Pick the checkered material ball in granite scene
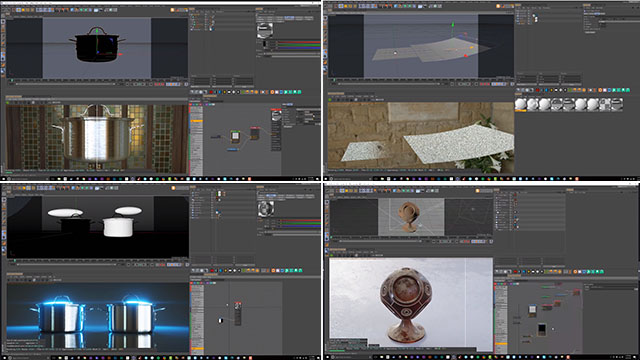Screen dimensions: 640x360 605,104
